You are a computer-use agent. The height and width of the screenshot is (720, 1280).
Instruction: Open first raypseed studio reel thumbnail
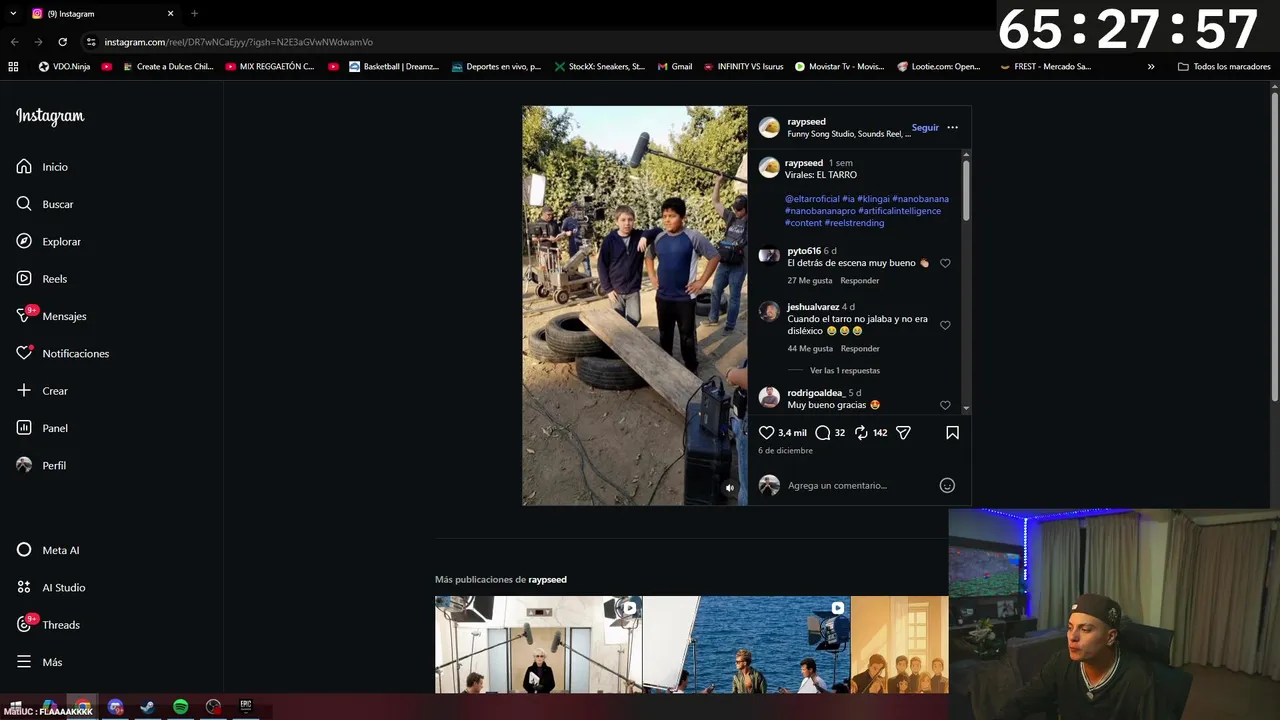[x=538, y=645]
